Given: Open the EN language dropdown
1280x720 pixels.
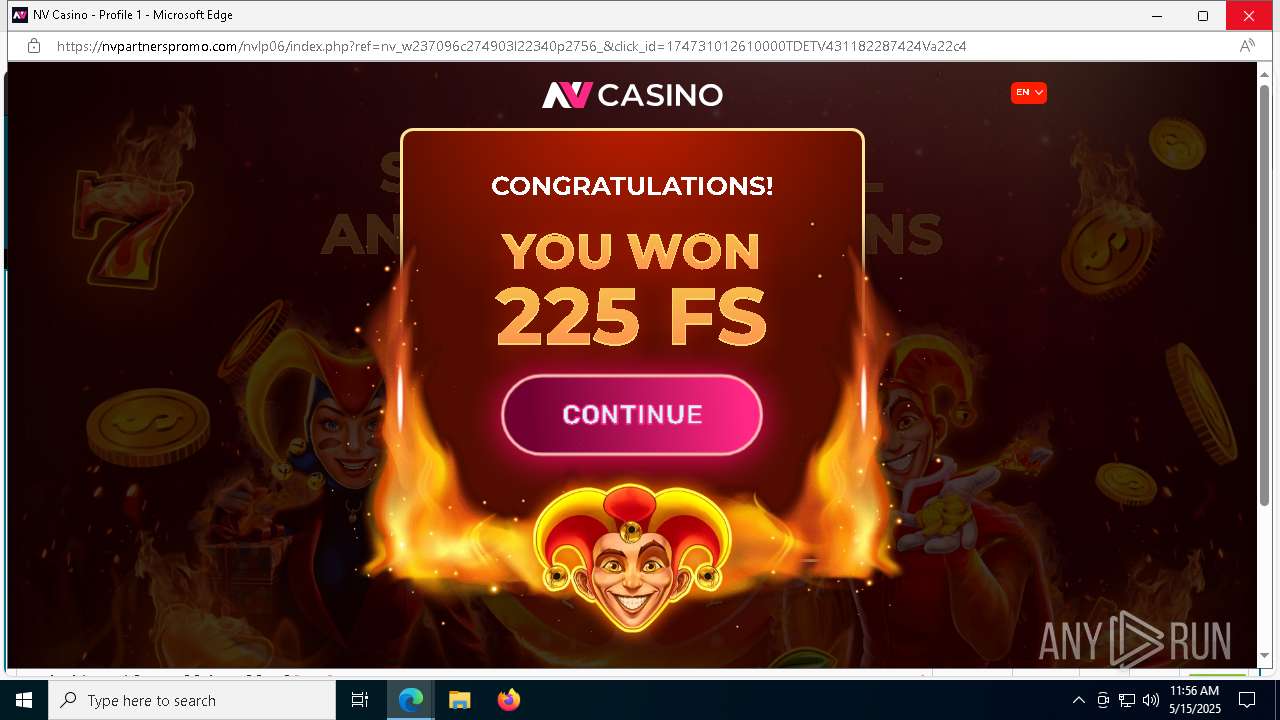Looking at the screenshot, I should [1029, 93].
